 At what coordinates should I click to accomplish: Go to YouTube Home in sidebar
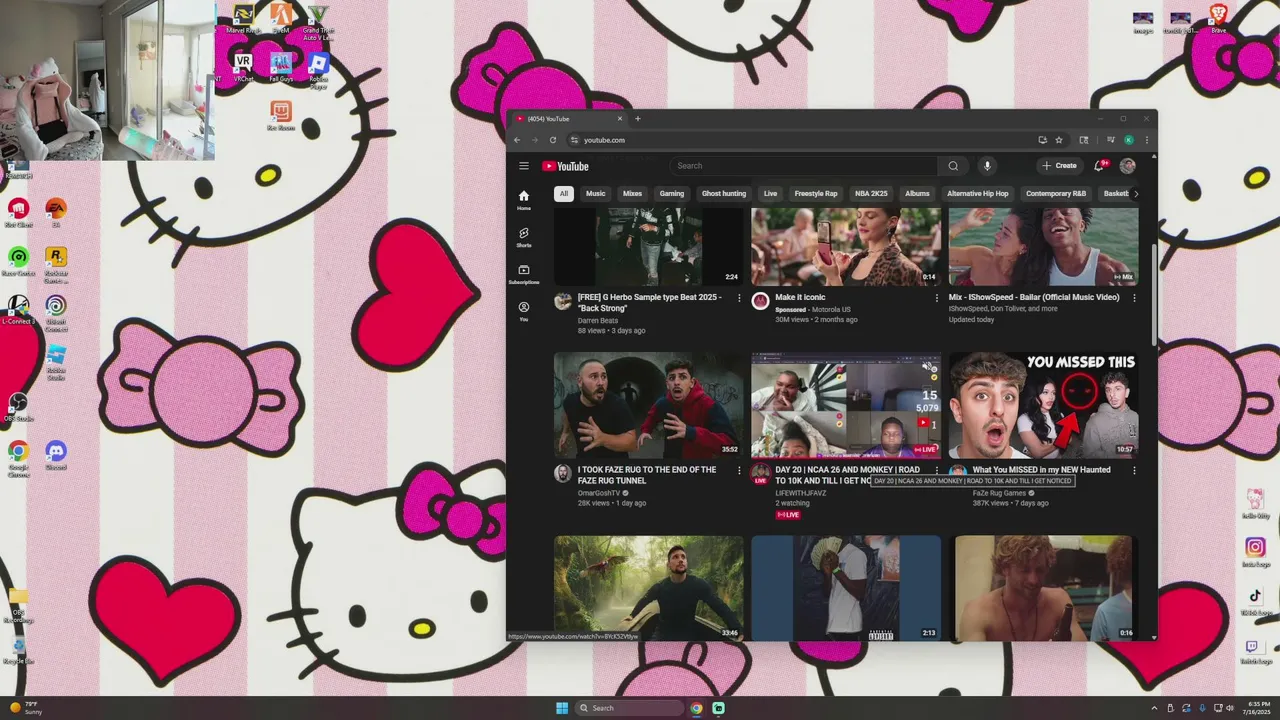tap(524, 200)
